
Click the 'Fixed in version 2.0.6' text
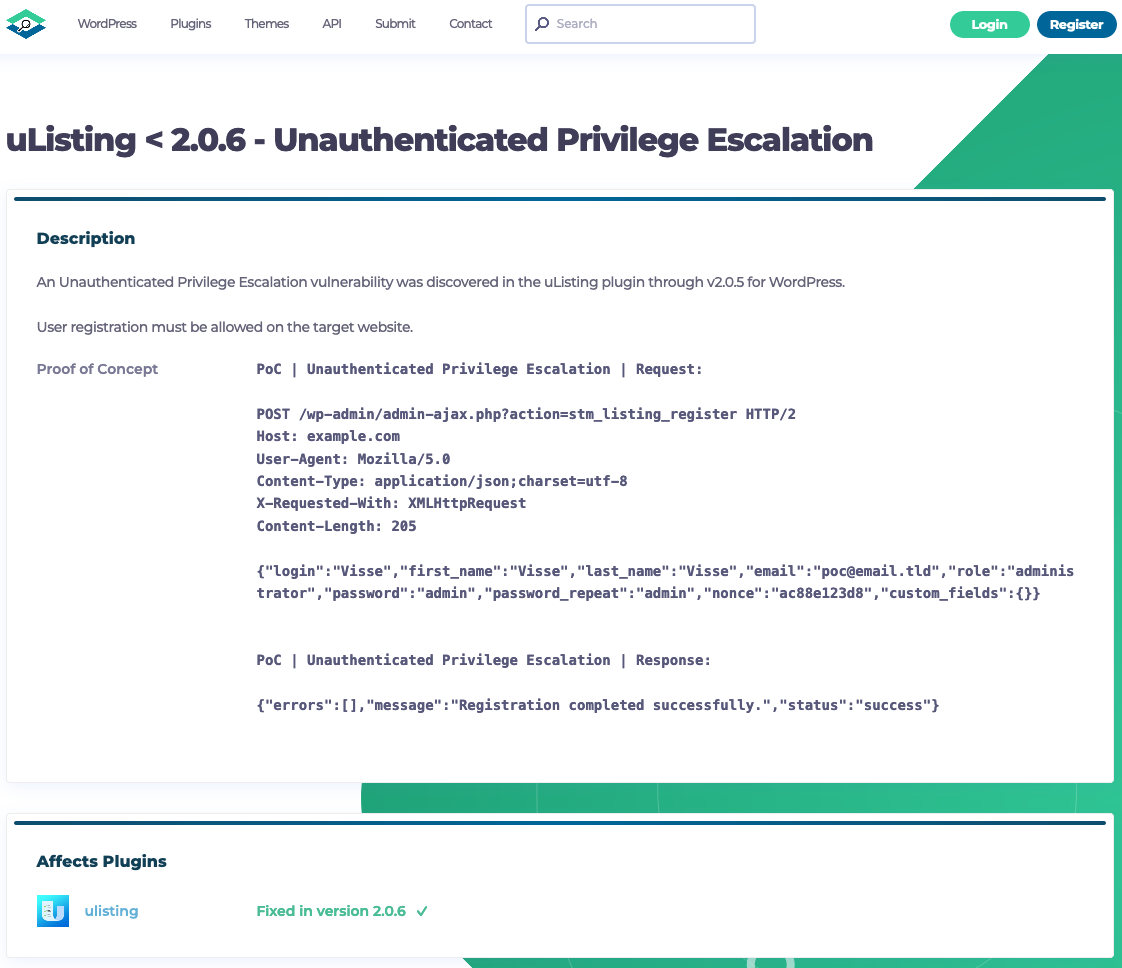tap(331, 911)
